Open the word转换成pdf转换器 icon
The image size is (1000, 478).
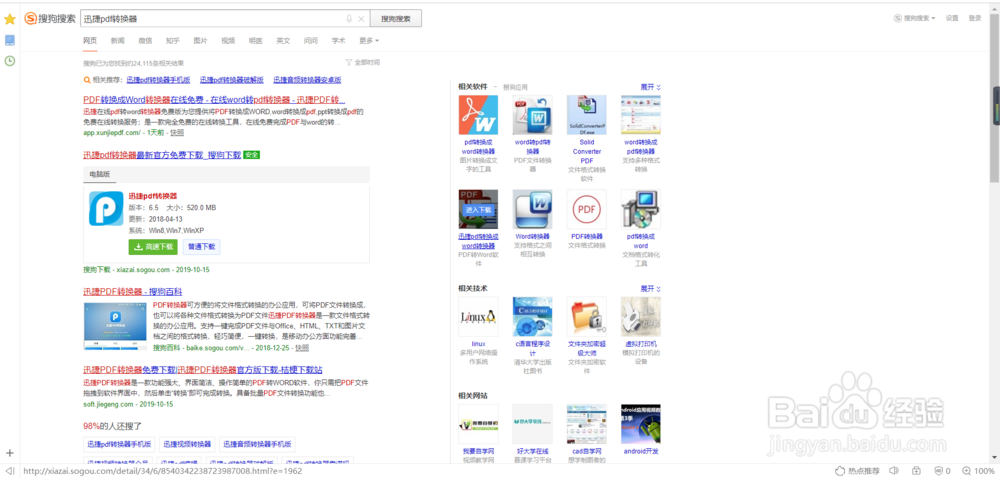641,115
